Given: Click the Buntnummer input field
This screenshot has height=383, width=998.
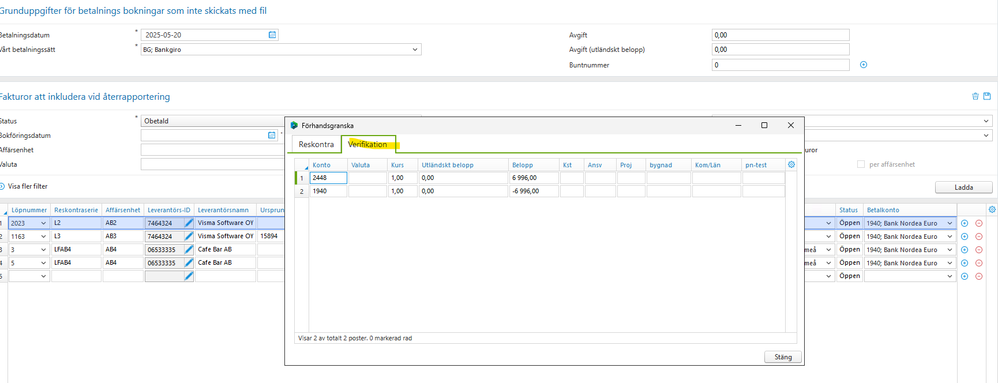Looking at the screenshot, I should (x=780, y=65).
